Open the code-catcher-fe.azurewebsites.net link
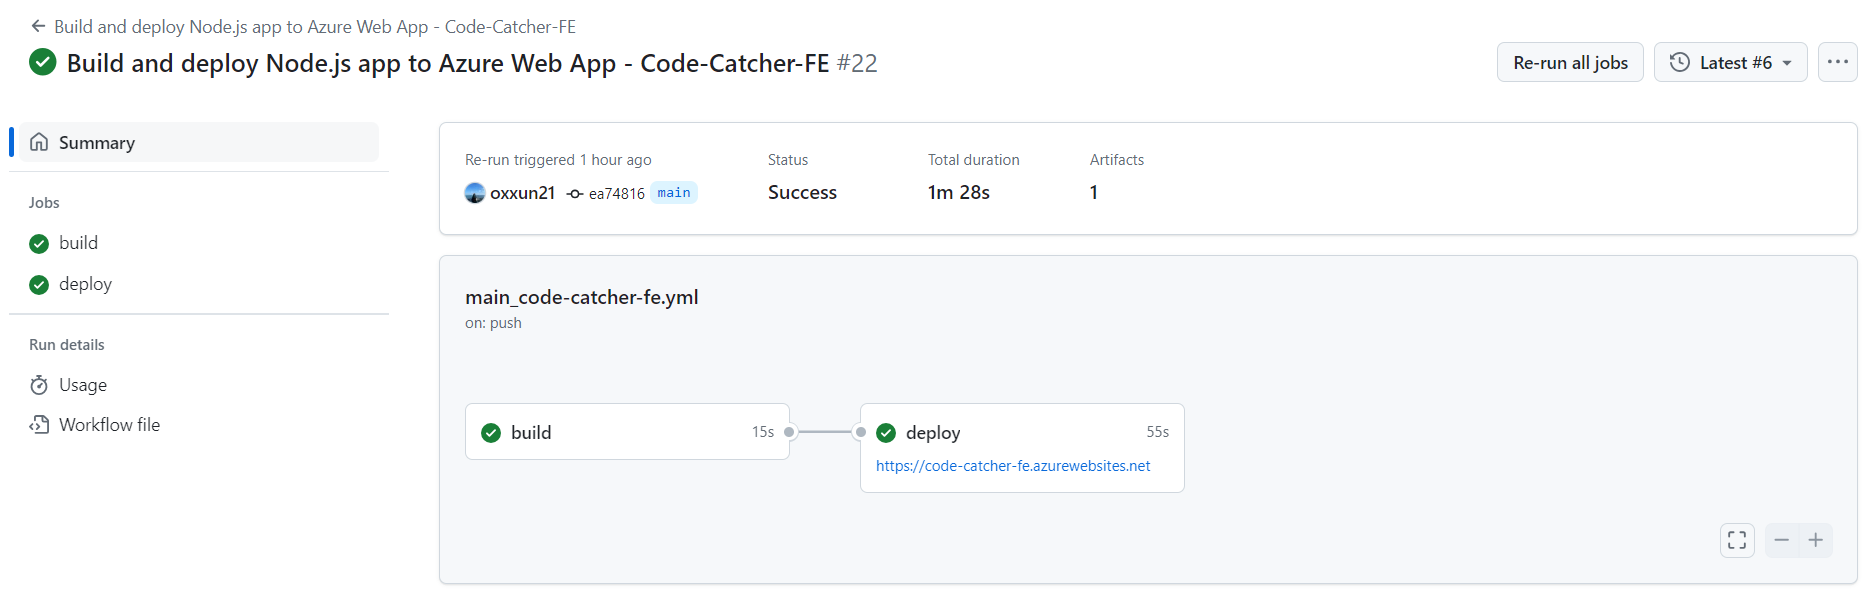 (x=1013, y=466)
